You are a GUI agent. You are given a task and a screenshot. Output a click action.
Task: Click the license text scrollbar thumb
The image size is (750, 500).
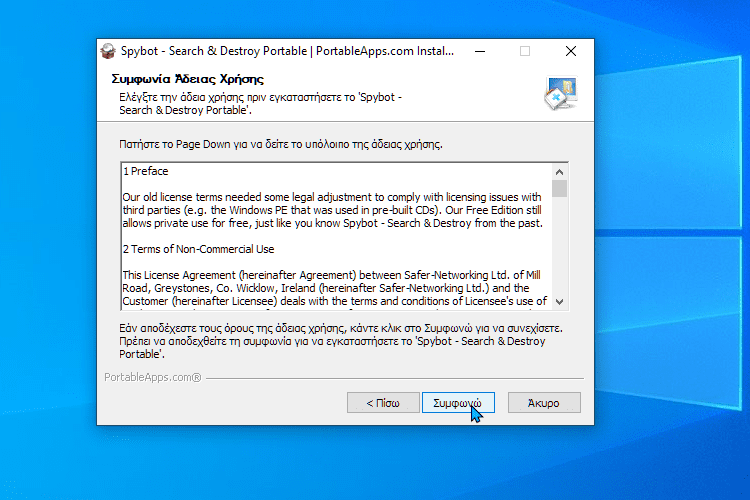pos(559,189)
